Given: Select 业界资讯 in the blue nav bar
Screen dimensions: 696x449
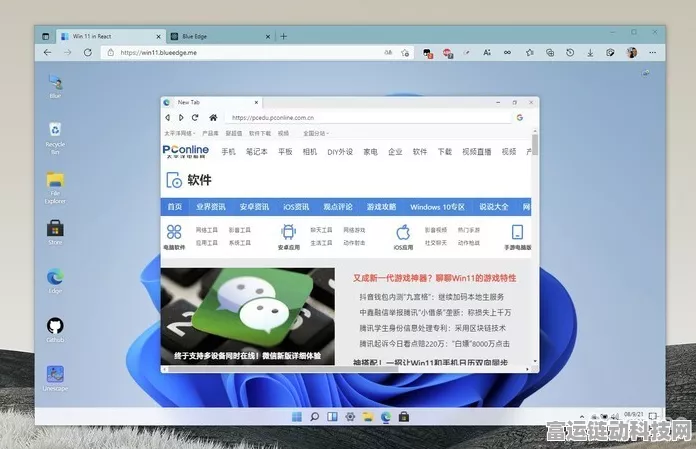Looking at the screenshot, I should tap(211, 207).
